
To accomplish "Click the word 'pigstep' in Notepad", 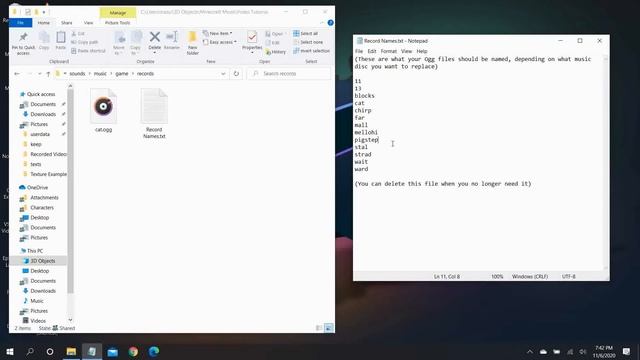I will (x=367, y=140).
